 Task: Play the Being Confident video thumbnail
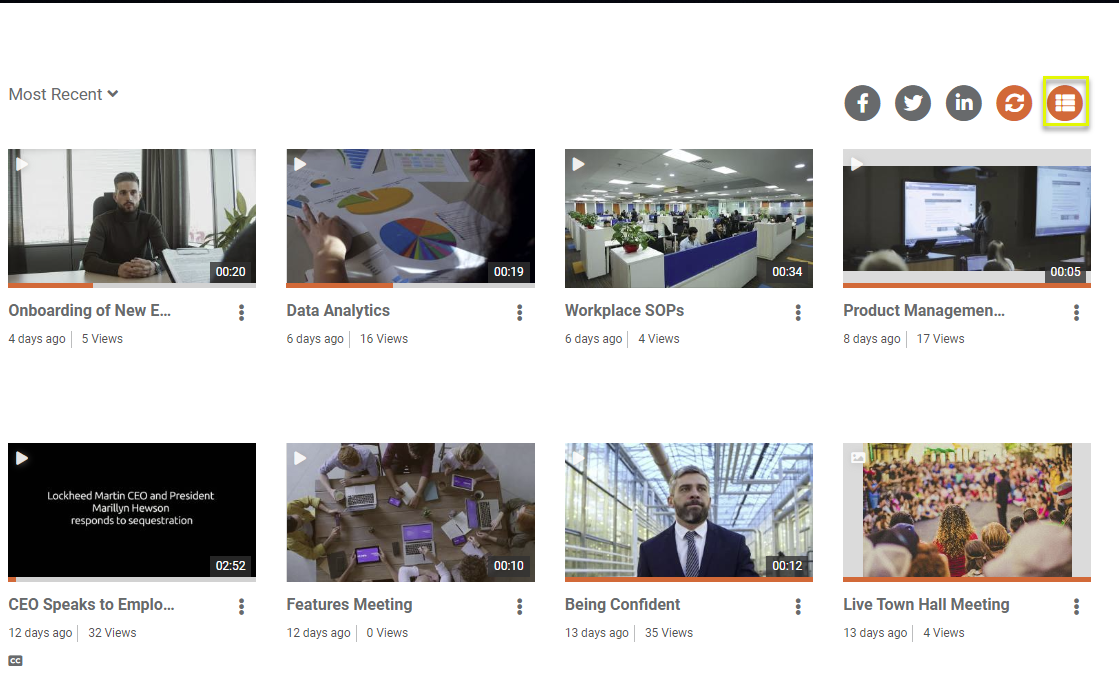pos(688,510)
